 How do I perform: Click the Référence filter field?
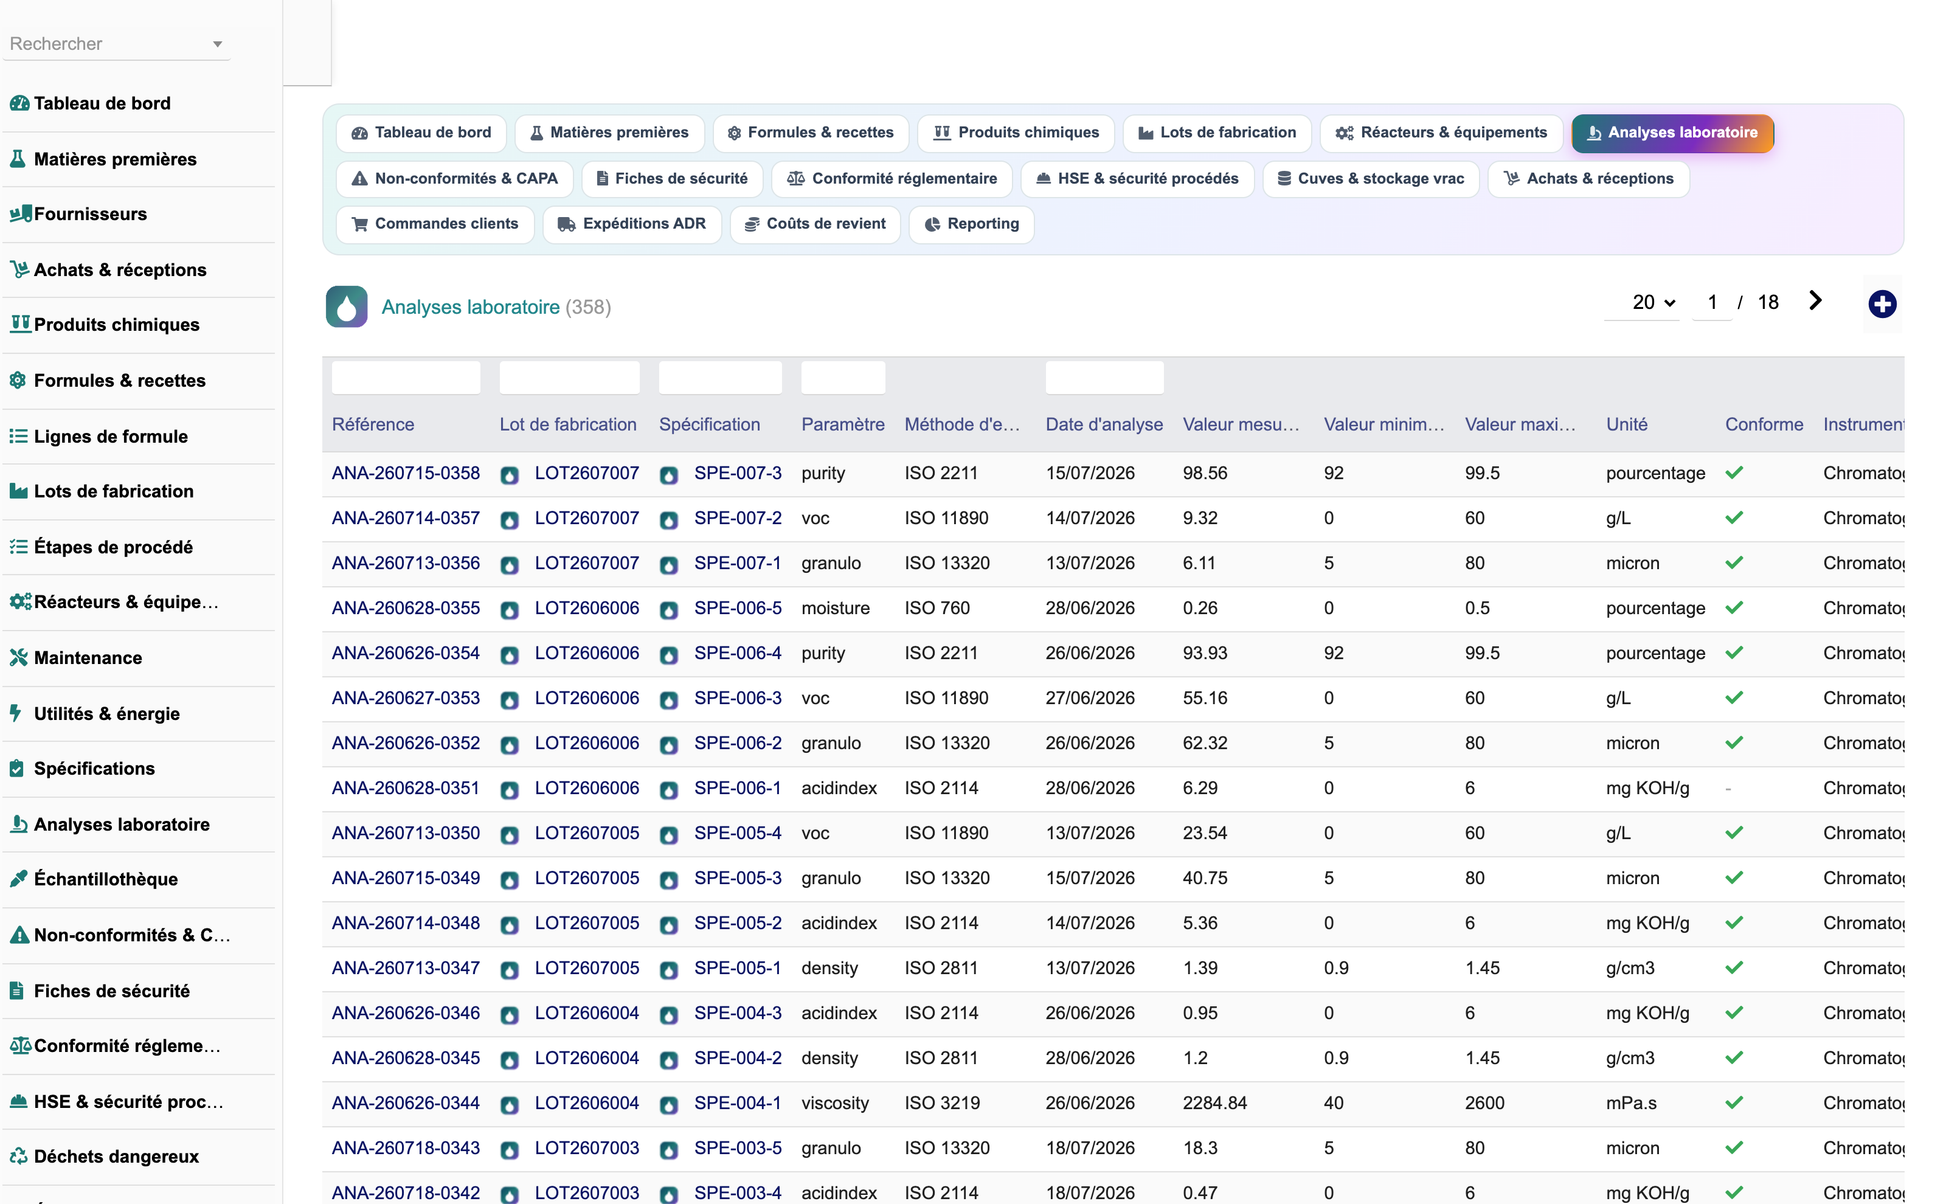(406, 378)
